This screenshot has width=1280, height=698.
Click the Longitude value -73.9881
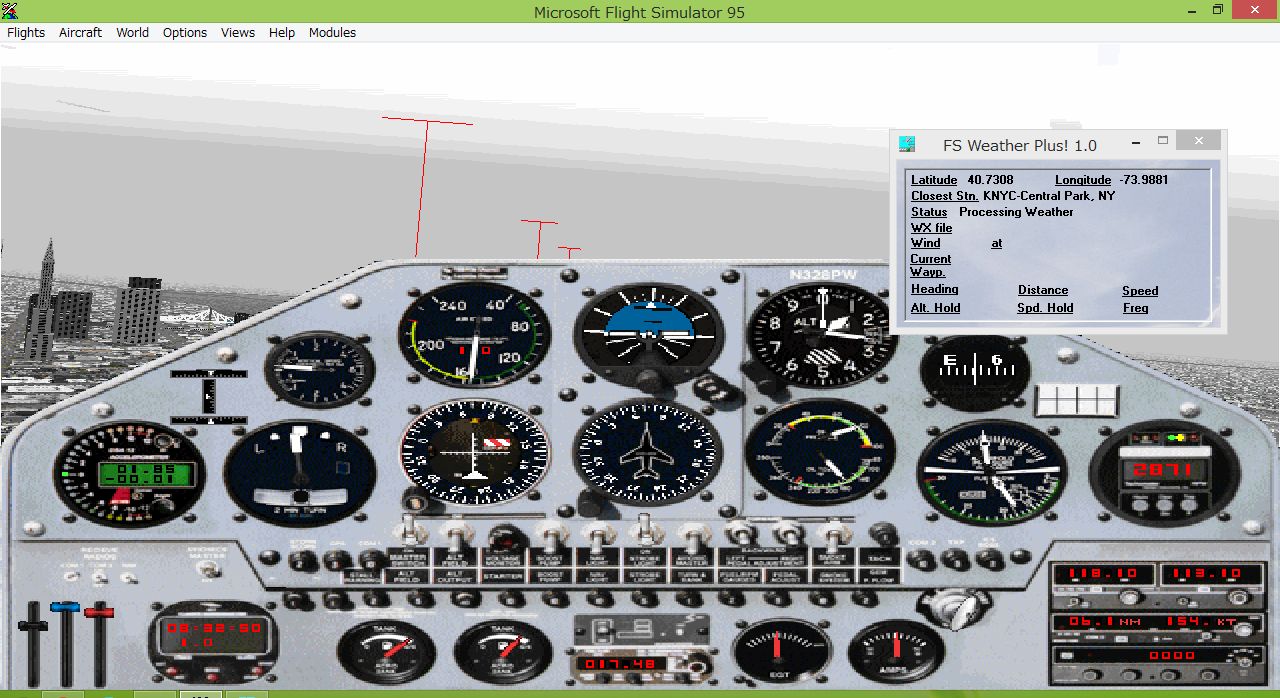(1144, 180)
